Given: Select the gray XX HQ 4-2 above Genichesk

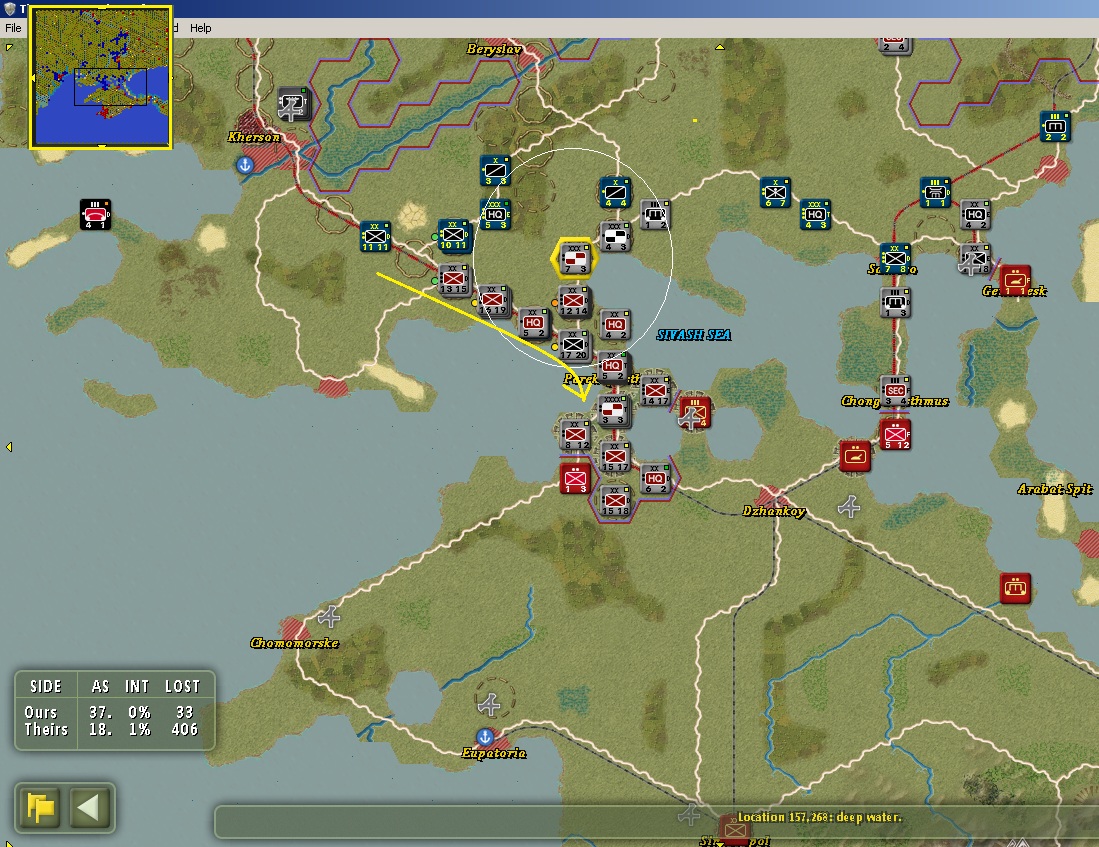Looking at the screenshot, I should tap(976, 215).
